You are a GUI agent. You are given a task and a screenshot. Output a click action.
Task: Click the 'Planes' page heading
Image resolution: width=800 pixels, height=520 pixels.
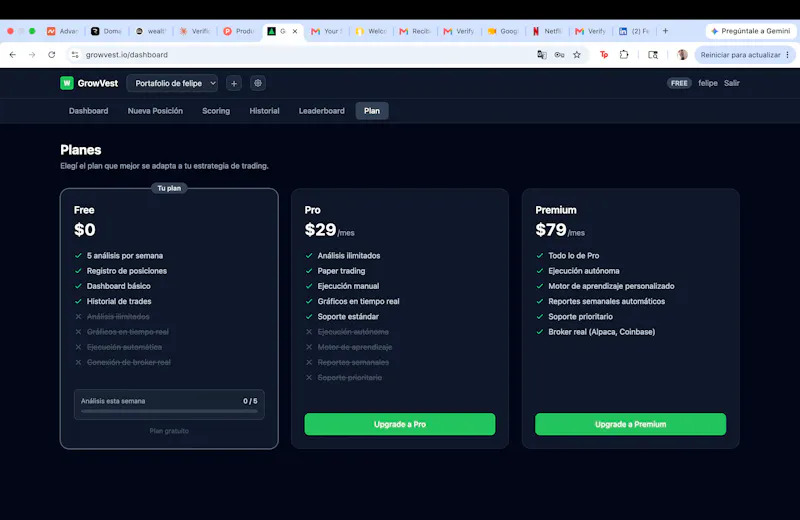click(x=81, y=150)
